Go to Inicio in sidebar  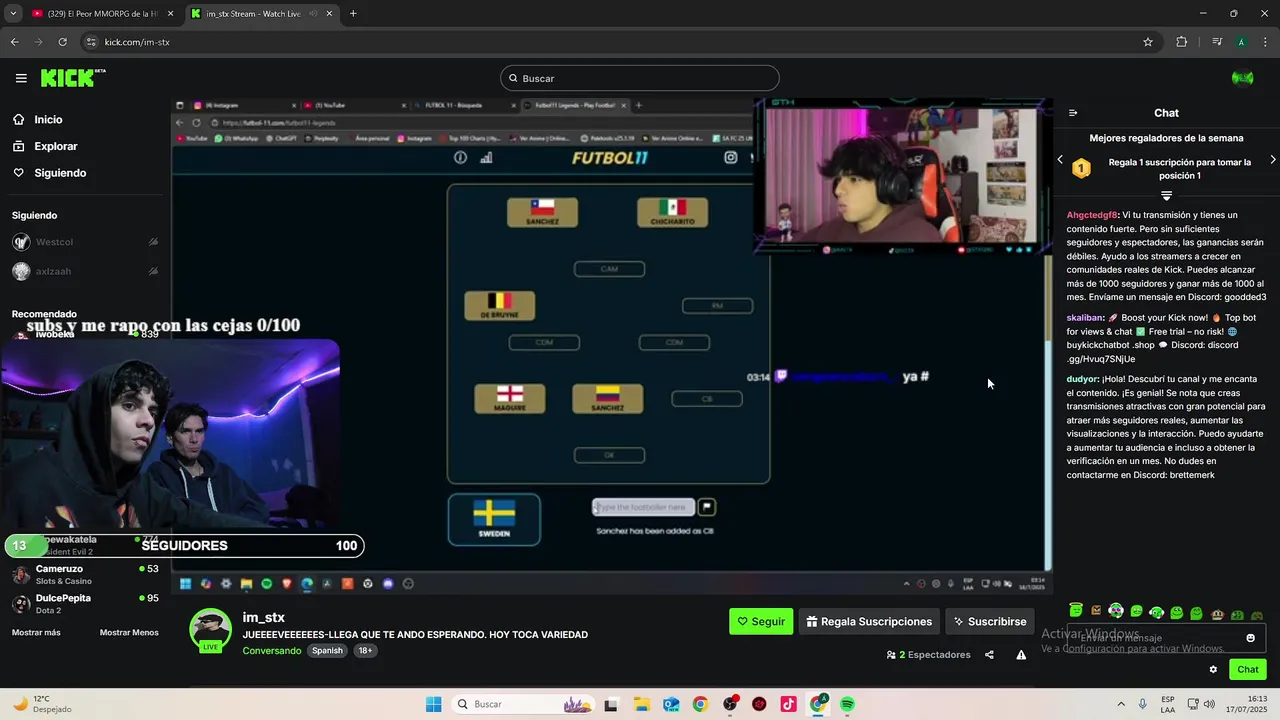pyautogui.click(x=37, y=119)
